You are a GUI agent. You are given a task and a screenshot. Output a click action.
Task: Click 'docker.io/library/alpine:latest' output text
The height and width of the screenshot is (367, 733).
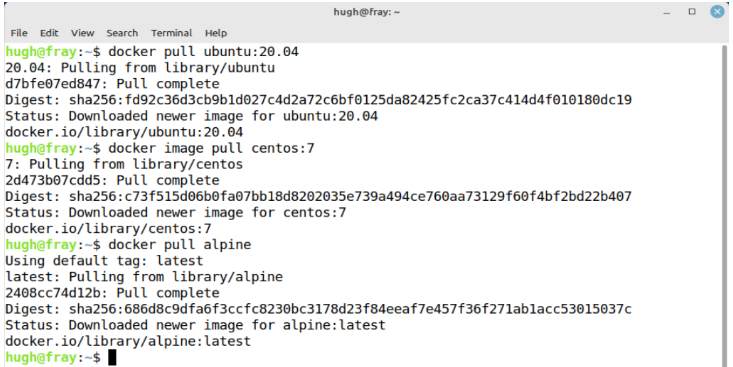pos(128,341)
